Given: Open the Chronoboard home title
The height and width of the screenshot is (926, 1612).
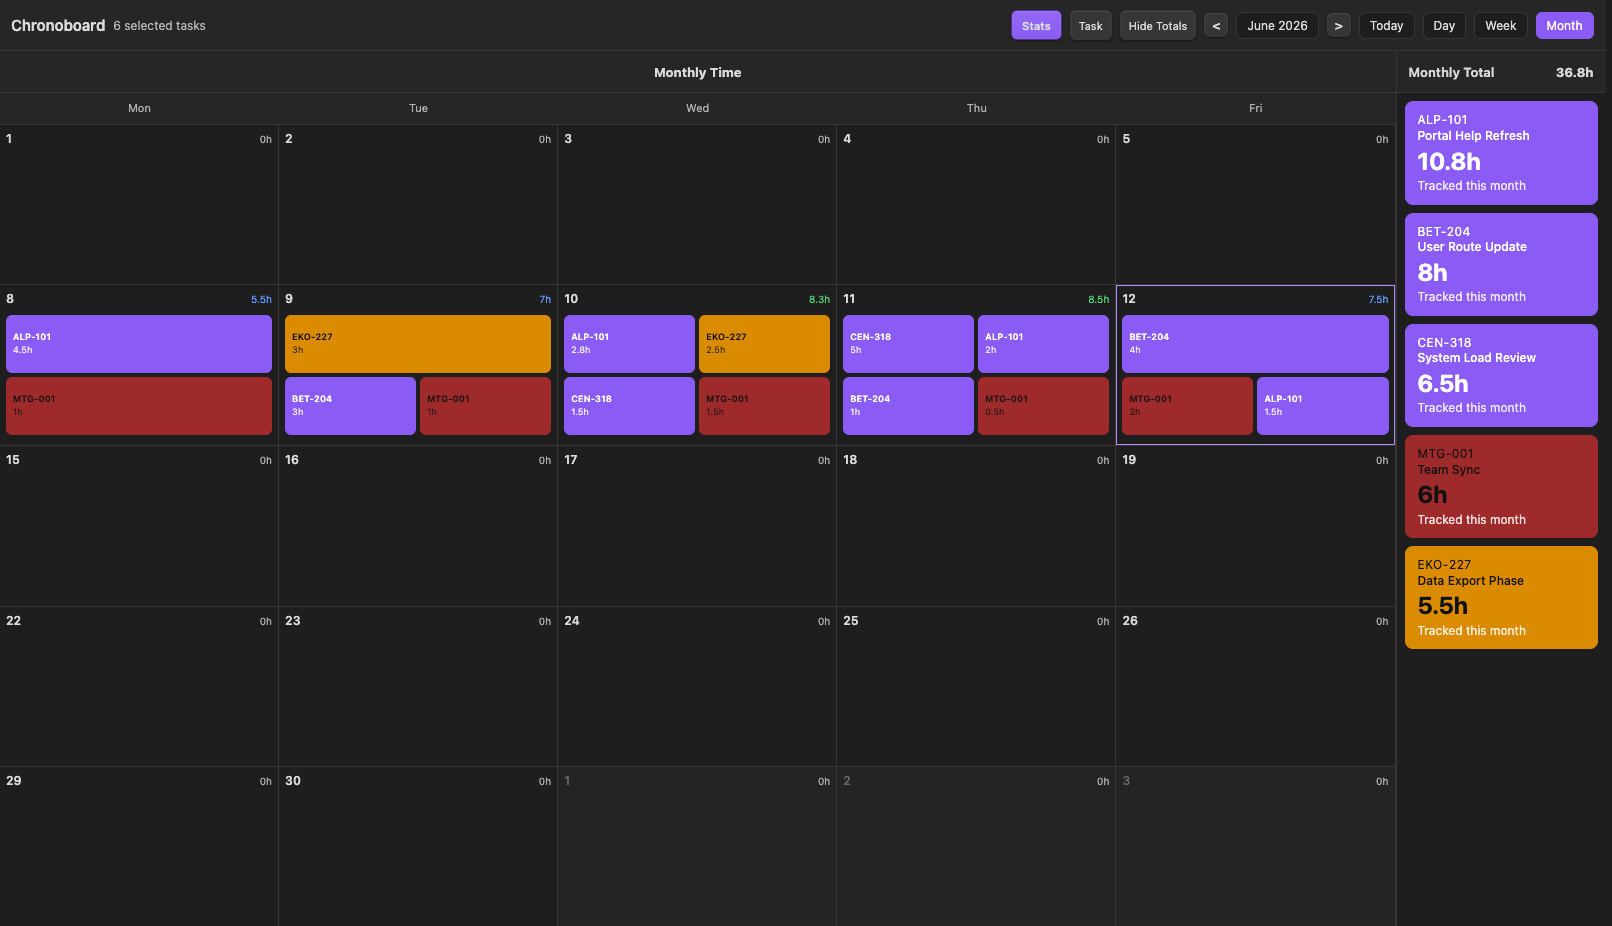Looking at the screenshot, I should 58,26.
